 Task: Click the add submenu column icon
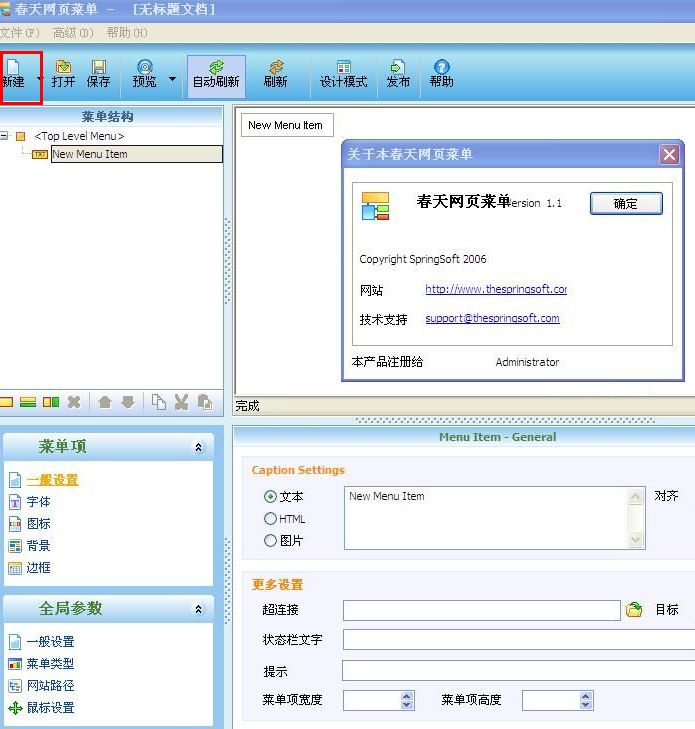pos(51,402)
